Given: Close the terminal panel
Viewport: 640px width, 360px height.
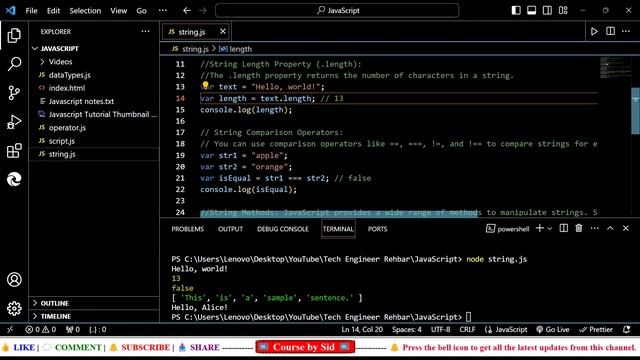Looking at the screenshot, I should coord(626,229).
